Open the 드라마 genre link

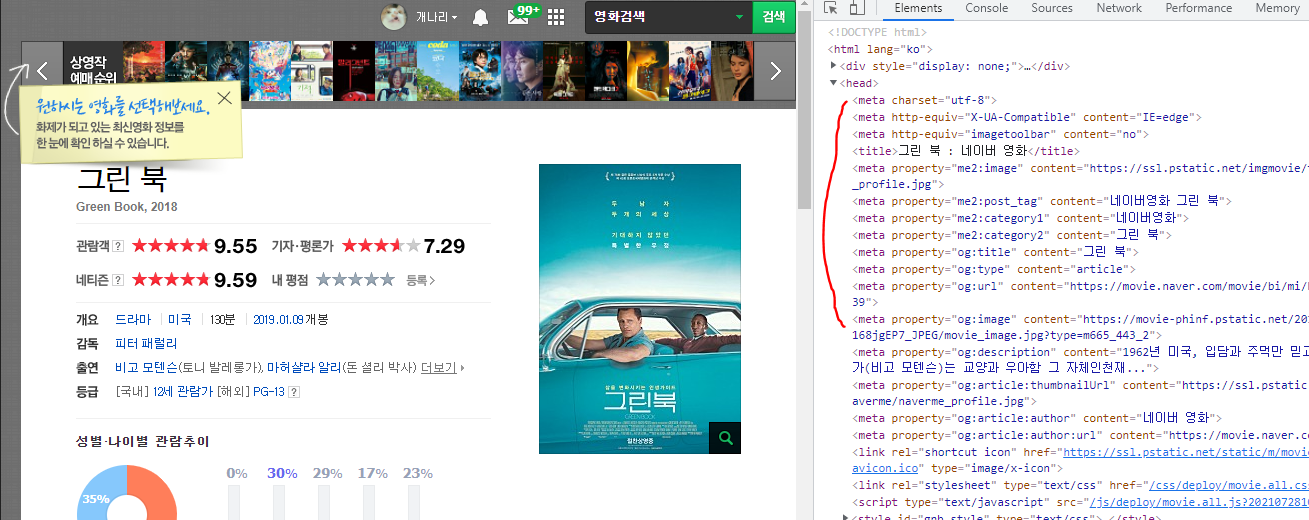point(133,320)
